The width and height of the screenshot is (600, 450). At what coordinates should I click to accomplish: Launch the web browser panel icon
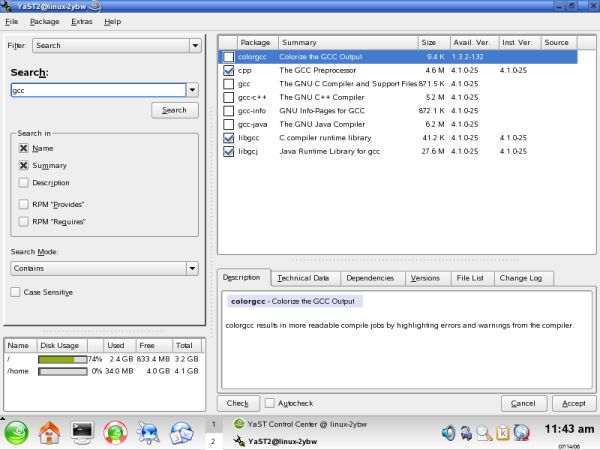(x=148, y=433)
